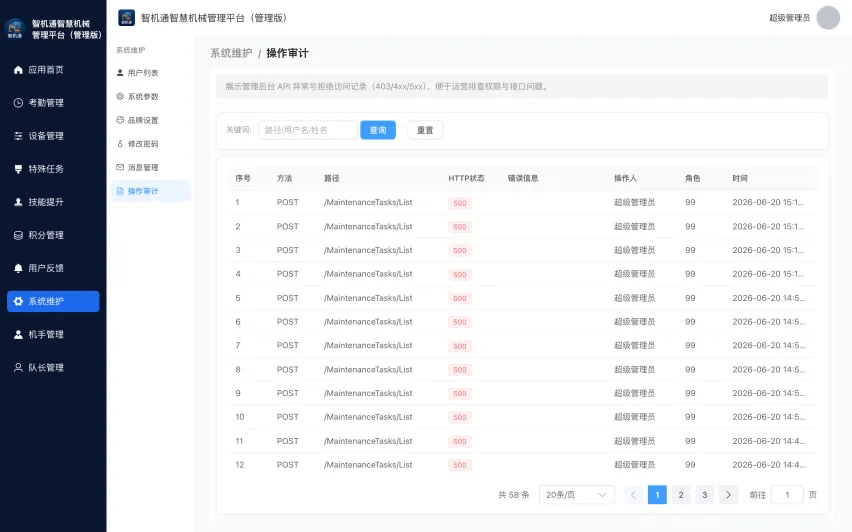This screenshot has width=852, height=532.
Task: Click the POST cell in row 8
Action: [x=287, y=370]
